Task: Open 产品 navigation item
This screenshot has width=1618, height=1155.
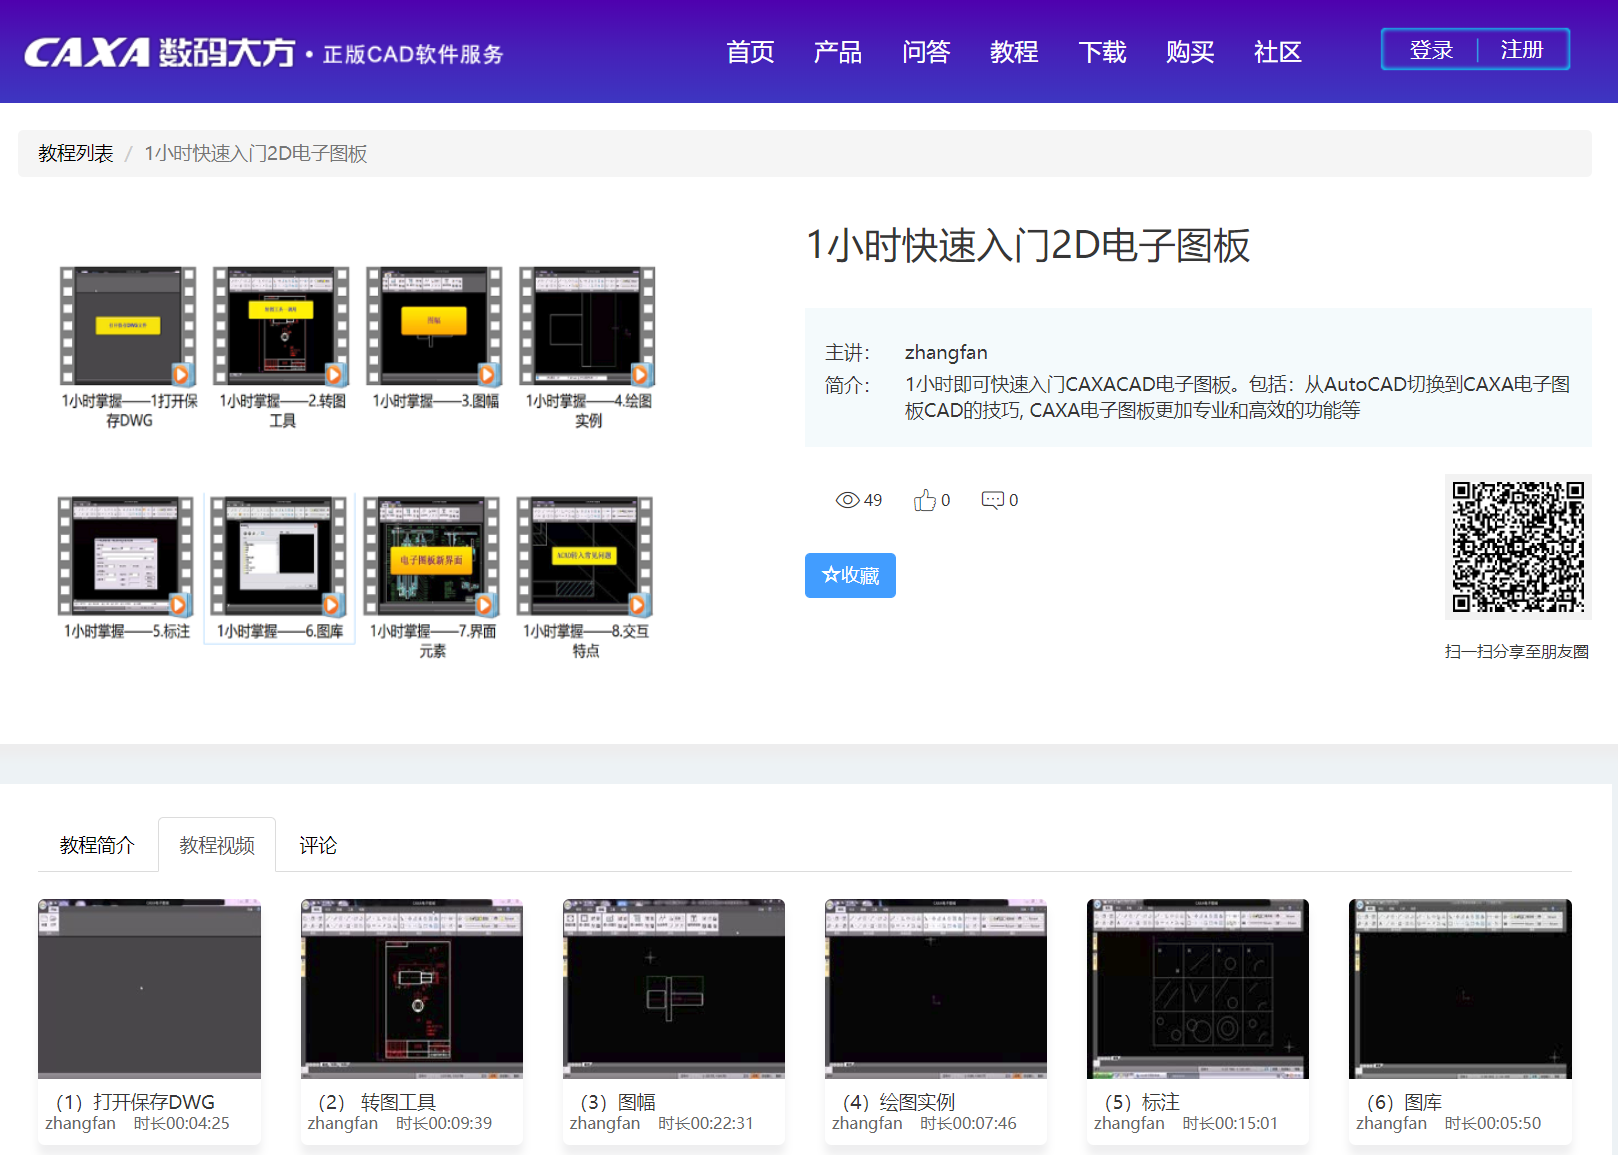Action: [838, 52]
